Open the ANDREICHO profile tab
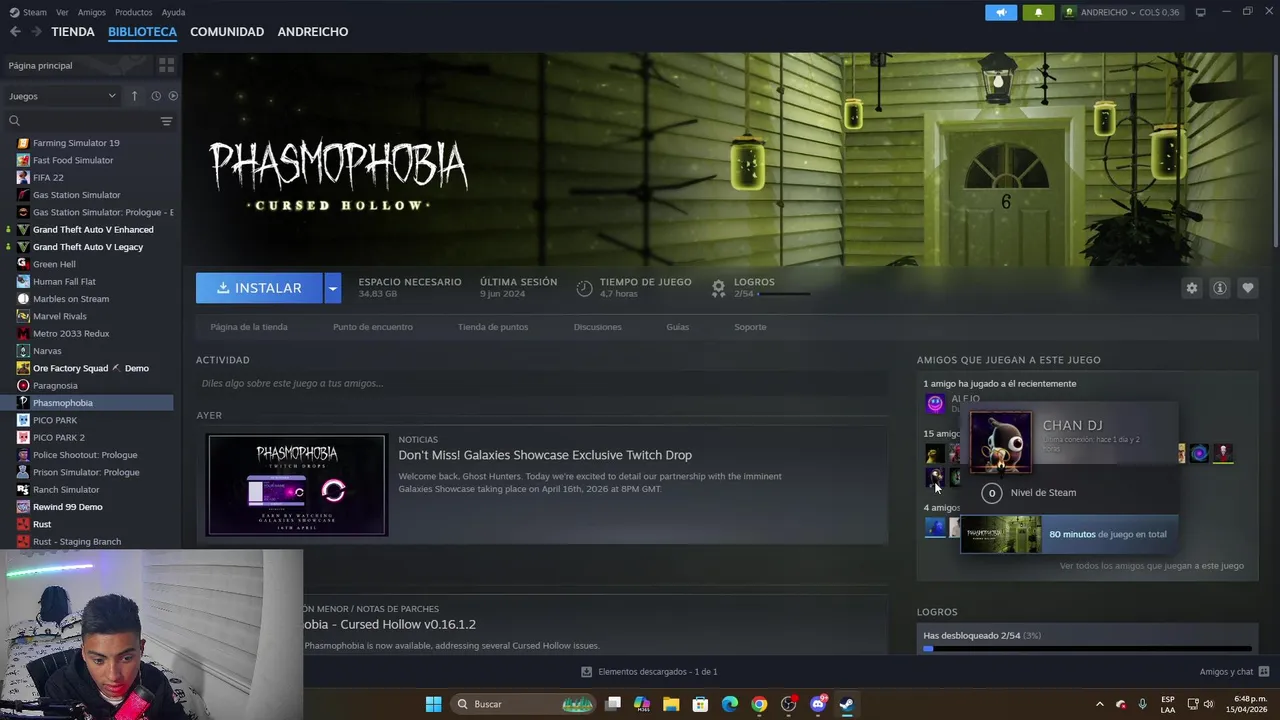The image size is (1280, 720). tap(313, 32)
